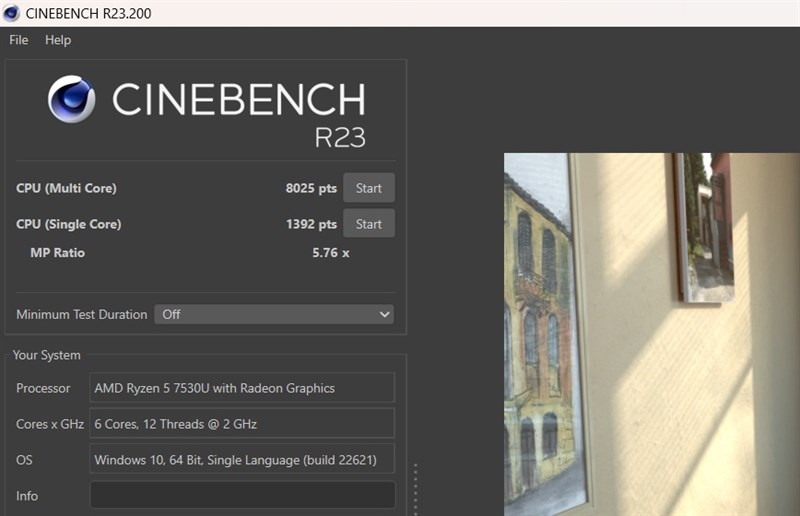Click the Cinebench title bar app icon
Viewport: 800px width, 516px height.
click(x=11, y=13)
